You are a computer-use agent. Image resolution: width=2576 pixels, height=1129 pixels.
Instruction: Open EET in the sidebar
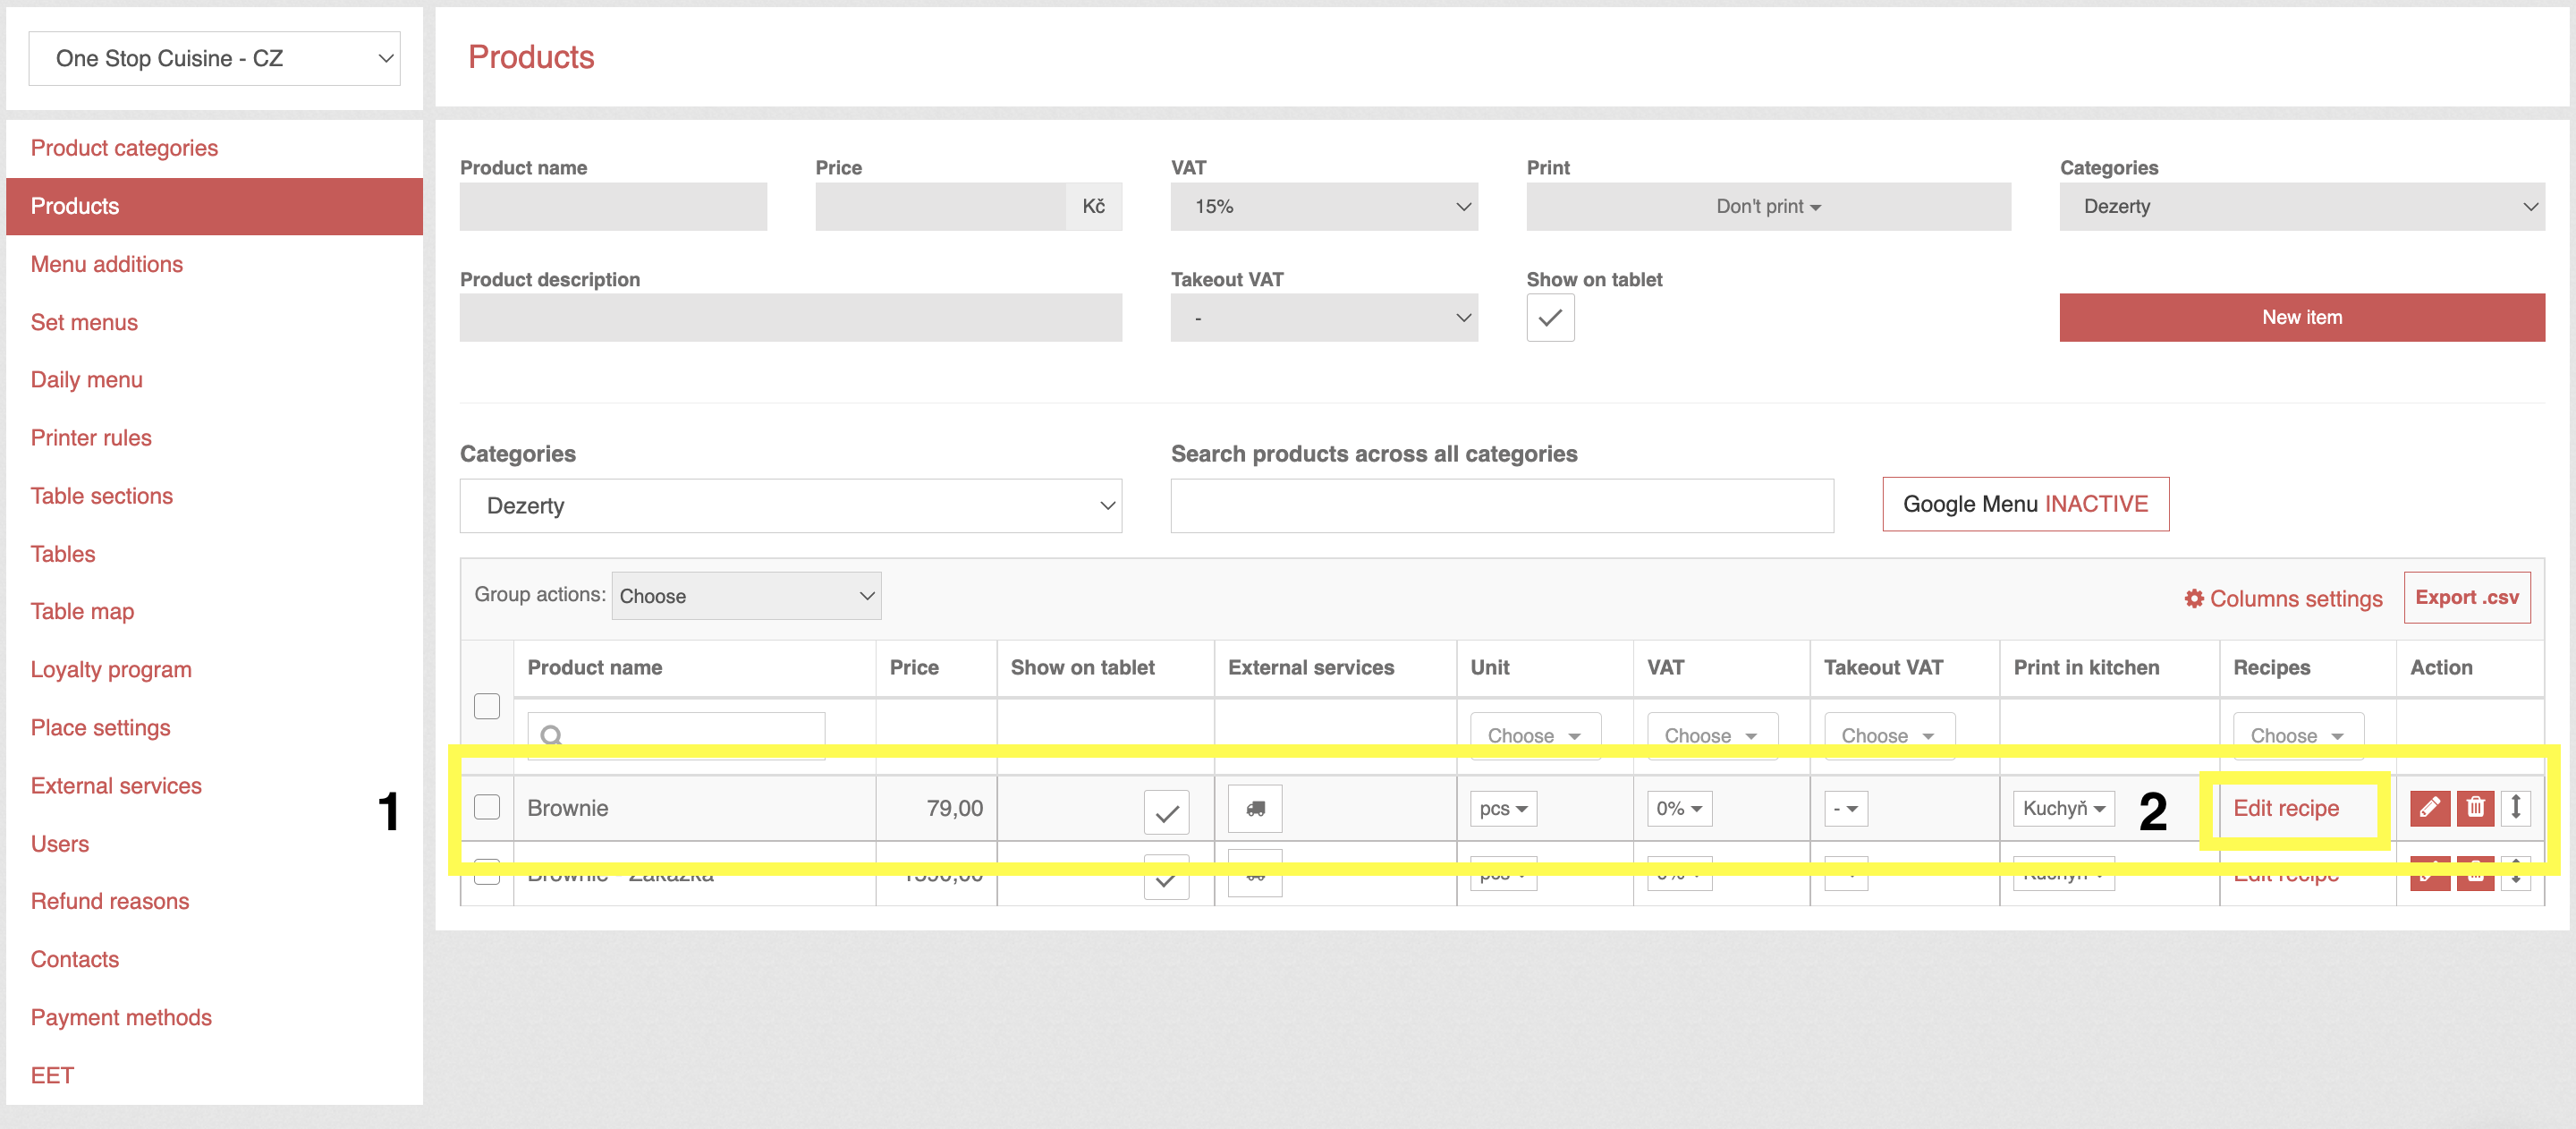click(52, 1075)
